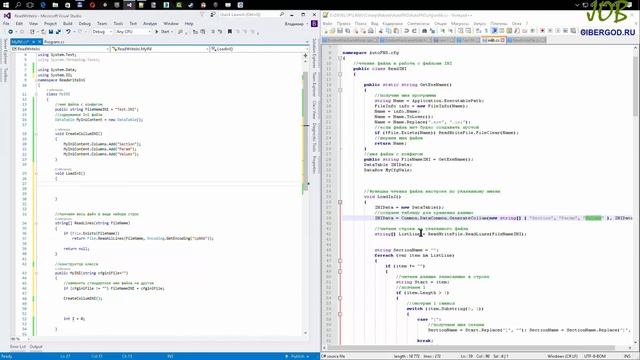Start debugging with the Start button
Viewport: 640px width, 360px height.
pyautogui.click(x=163, y=31)
